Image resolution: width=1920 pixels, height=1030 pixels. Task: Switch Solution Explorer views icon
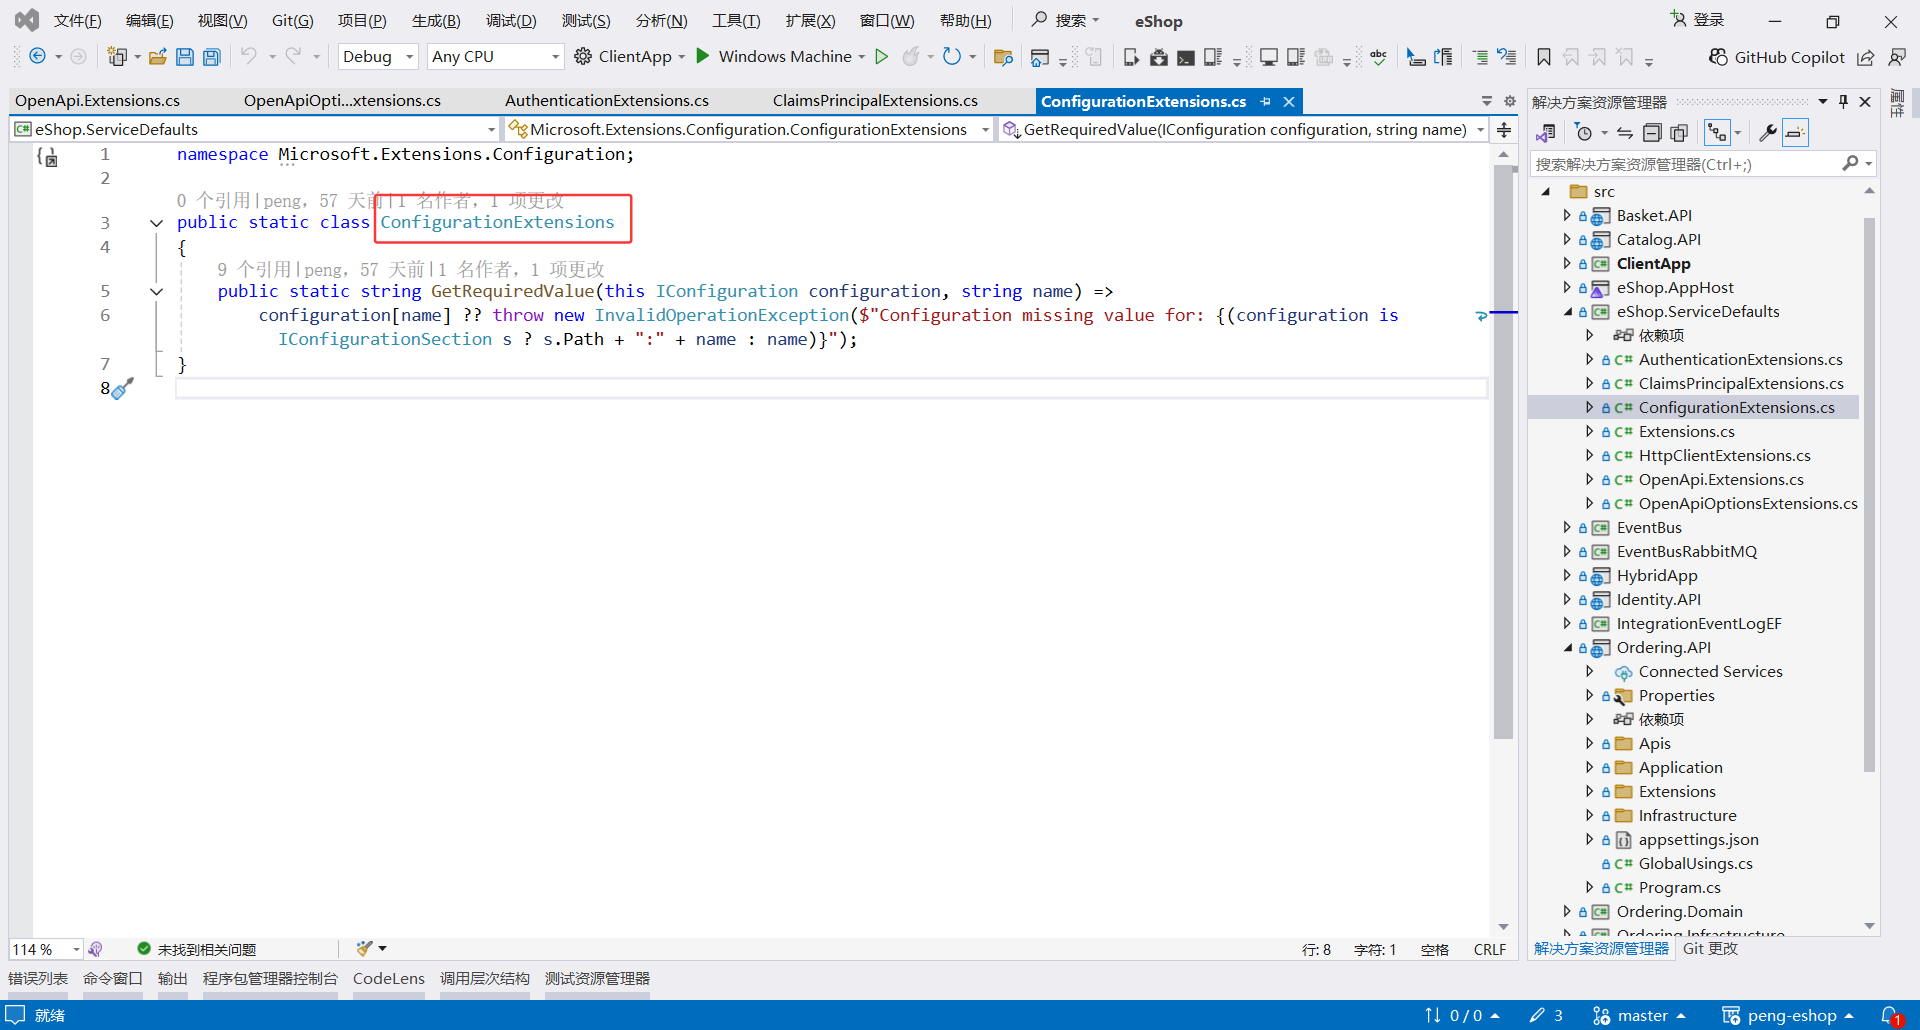(1546, 133)
